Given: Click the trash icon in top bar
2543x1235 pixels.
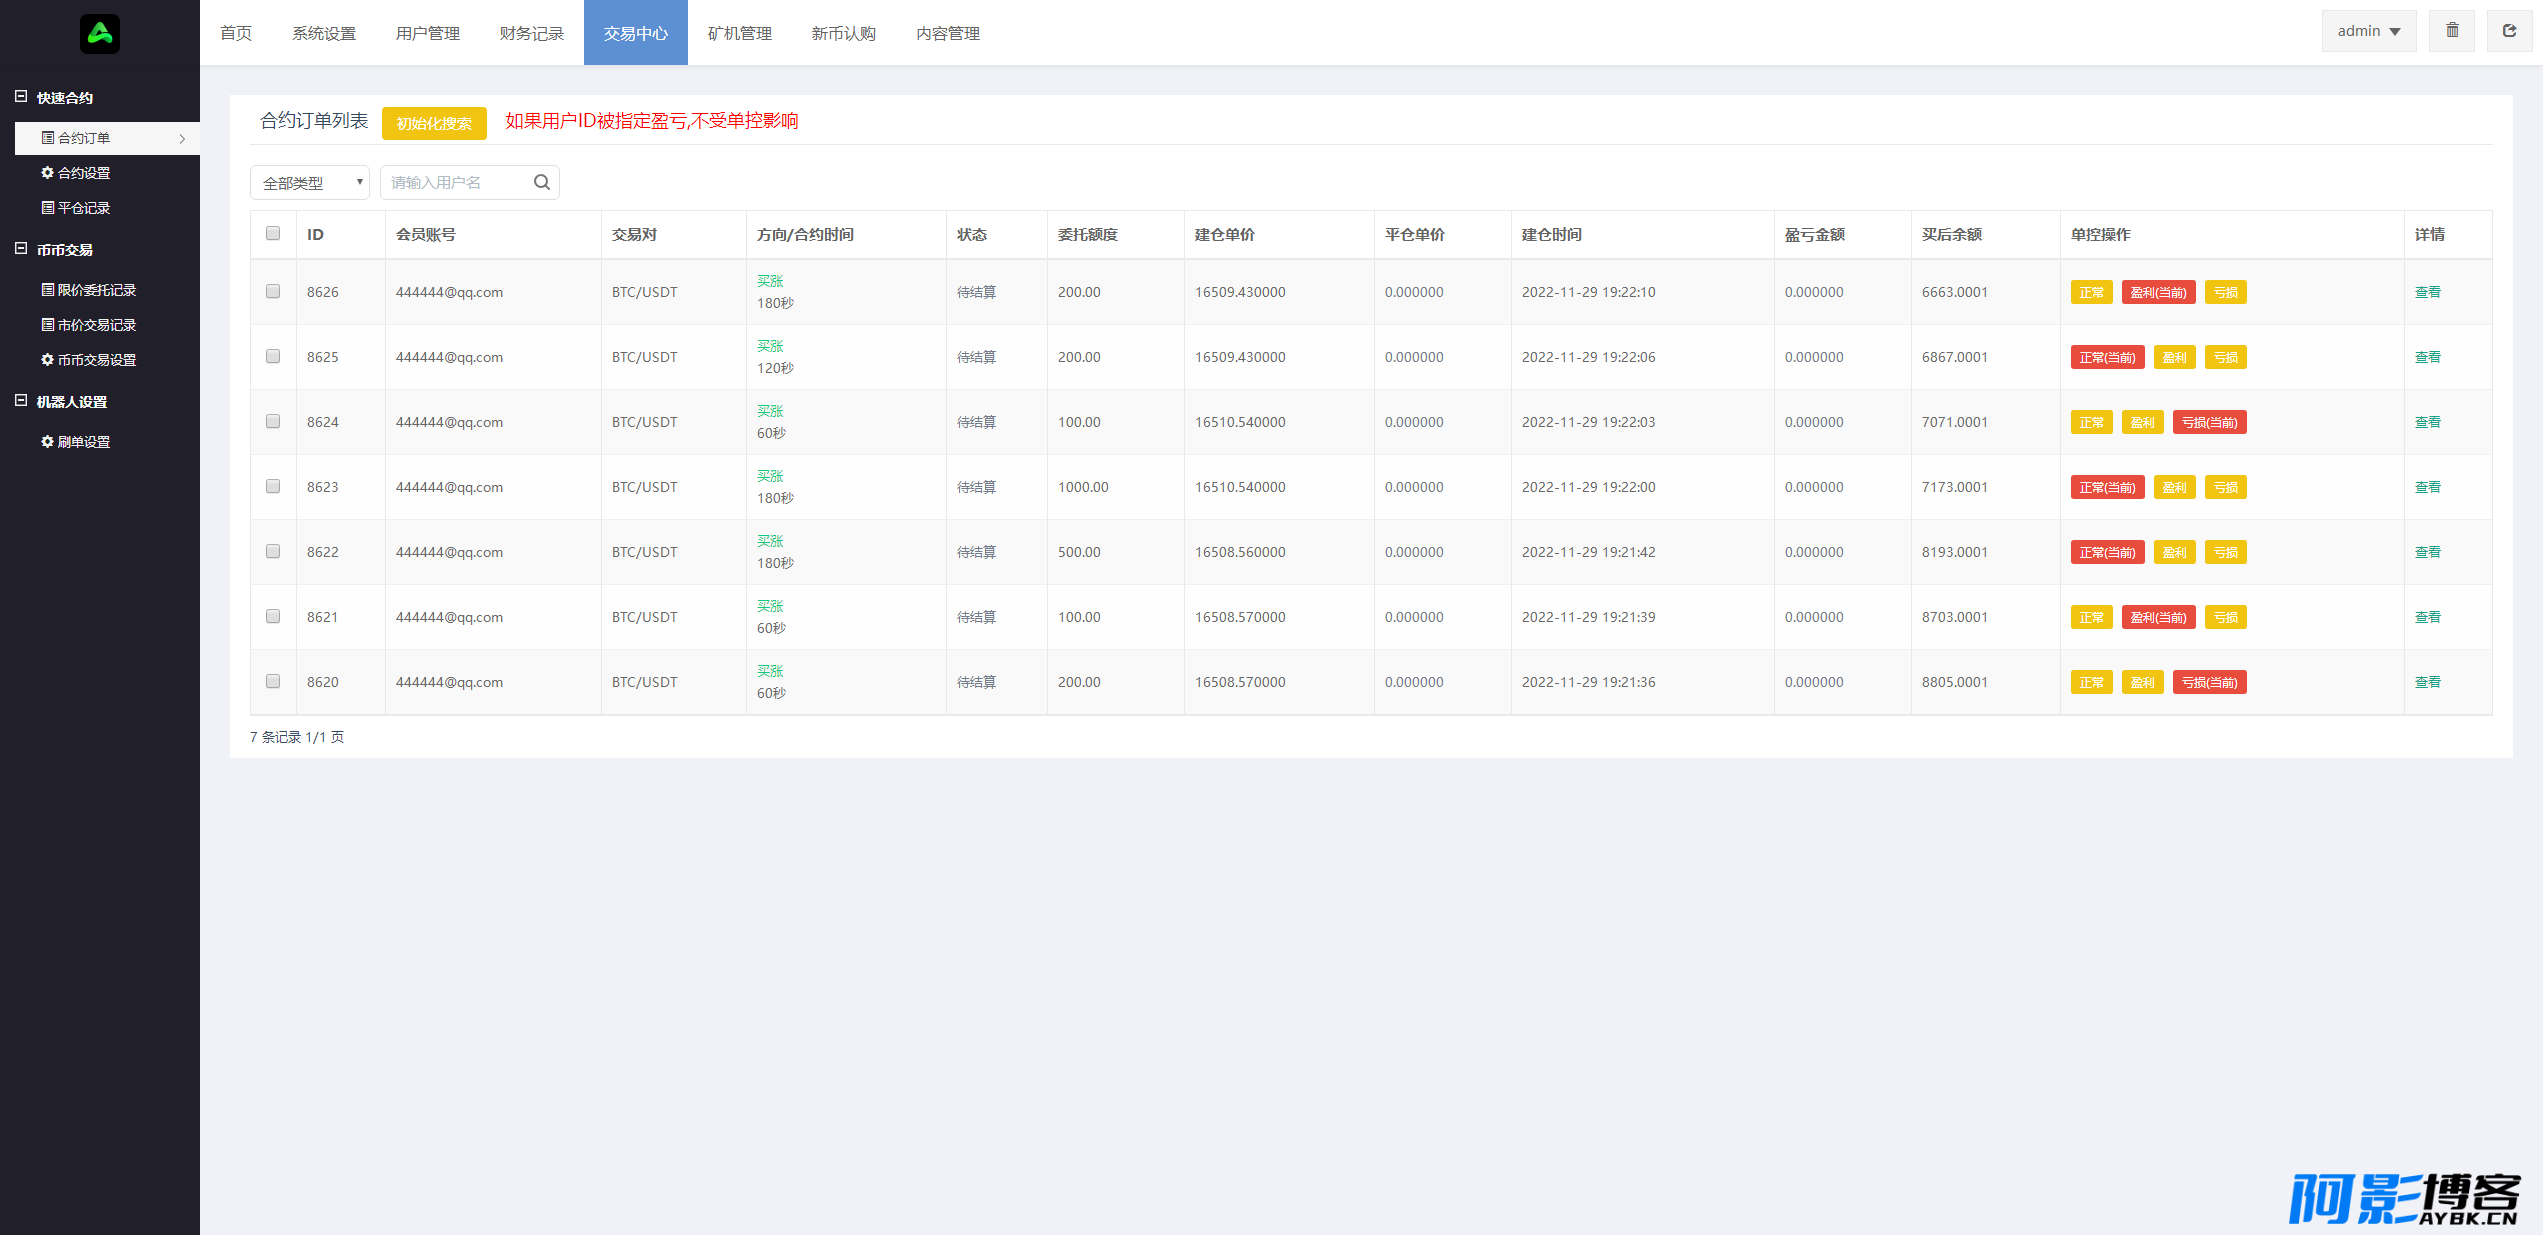Looking at the screenshot, I should 2452,31.
